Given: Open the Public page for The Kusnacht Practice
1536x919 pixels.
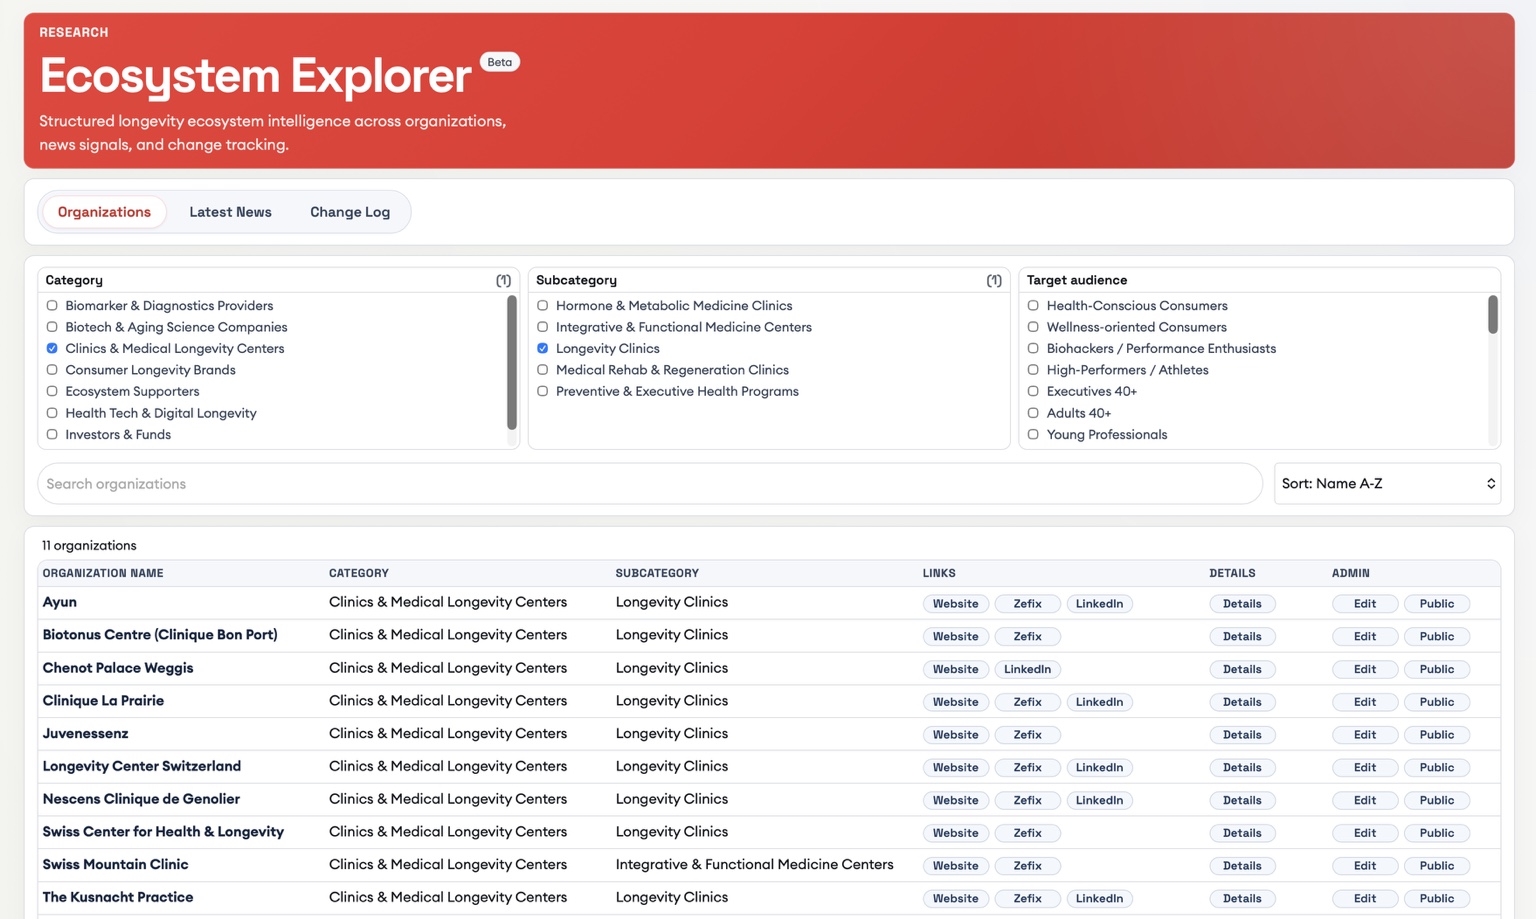Looking at the screenshot, I should pyautogui.click(x=1436, y=898).
